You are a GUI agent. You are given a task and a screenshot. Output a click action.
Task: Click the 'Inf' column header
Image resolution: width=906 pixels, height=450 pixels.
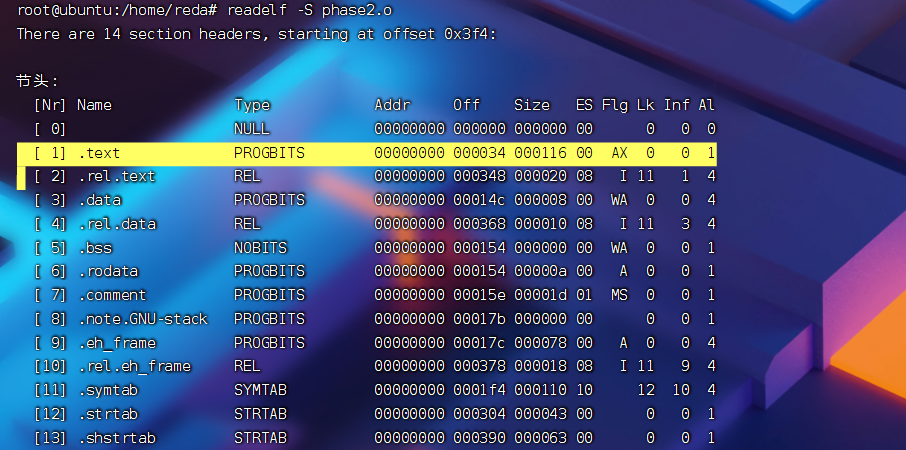[x=677, y=105]
